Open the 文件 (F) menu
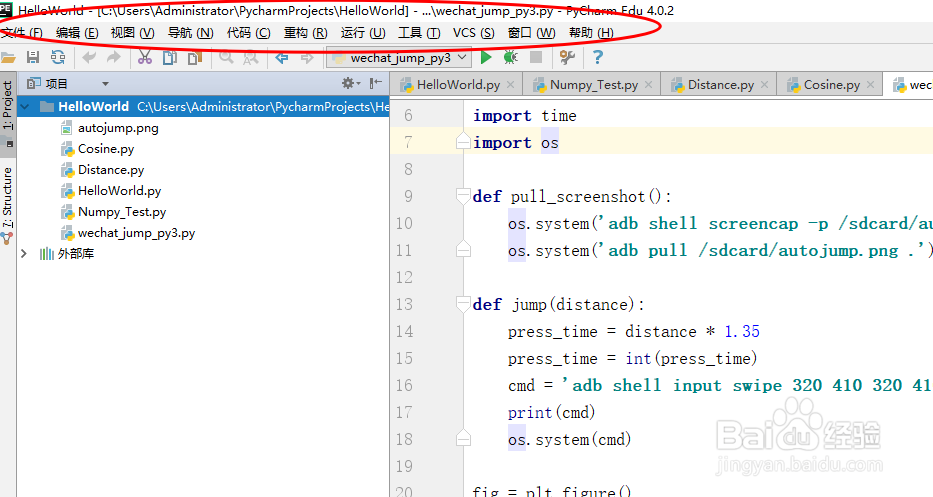This screenshot has width=933, height=497. point(22,33)
